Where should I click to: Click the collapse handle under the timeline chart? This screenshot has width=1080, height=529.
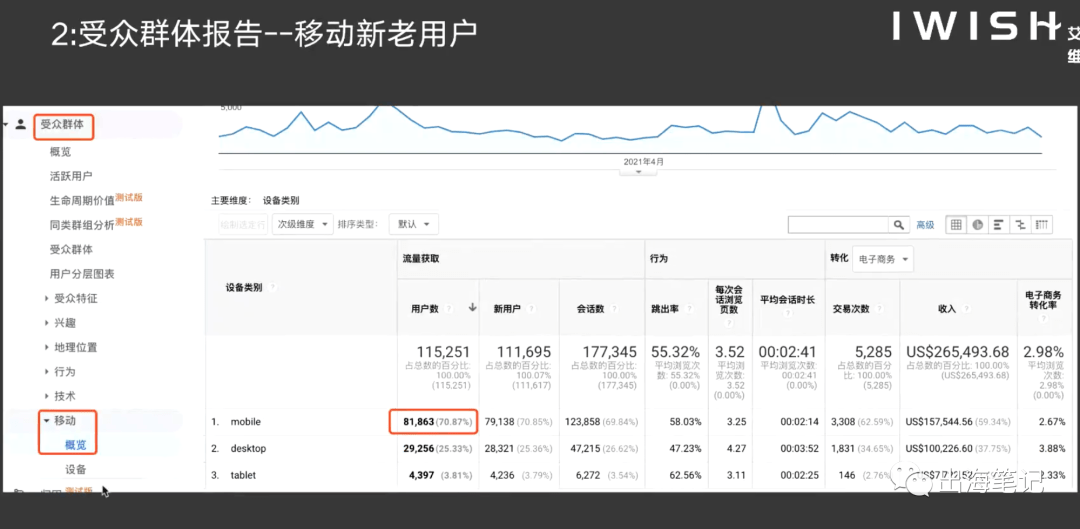pos(638,172)
